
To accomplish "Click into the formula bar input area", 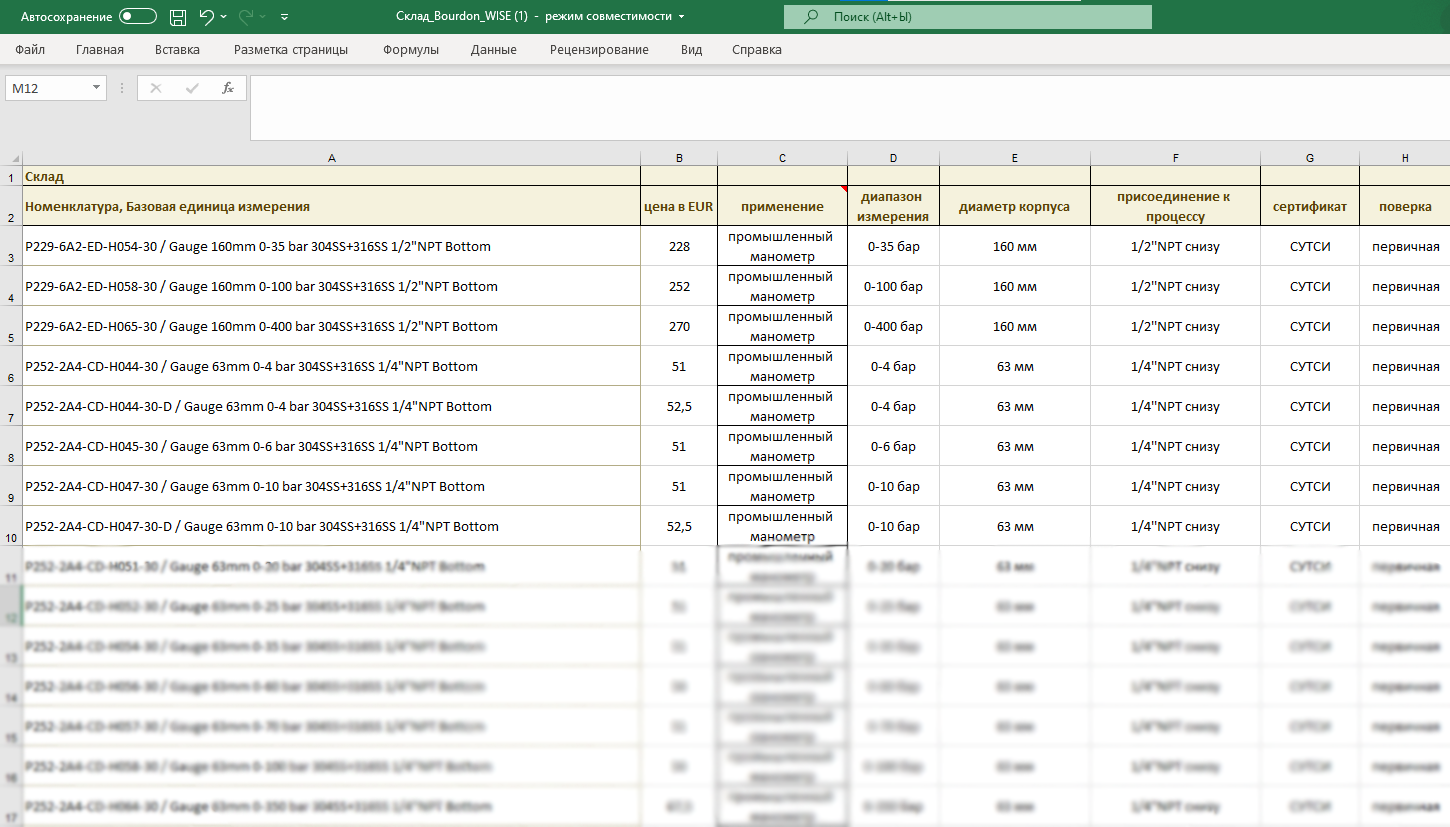I will [840, 106].
